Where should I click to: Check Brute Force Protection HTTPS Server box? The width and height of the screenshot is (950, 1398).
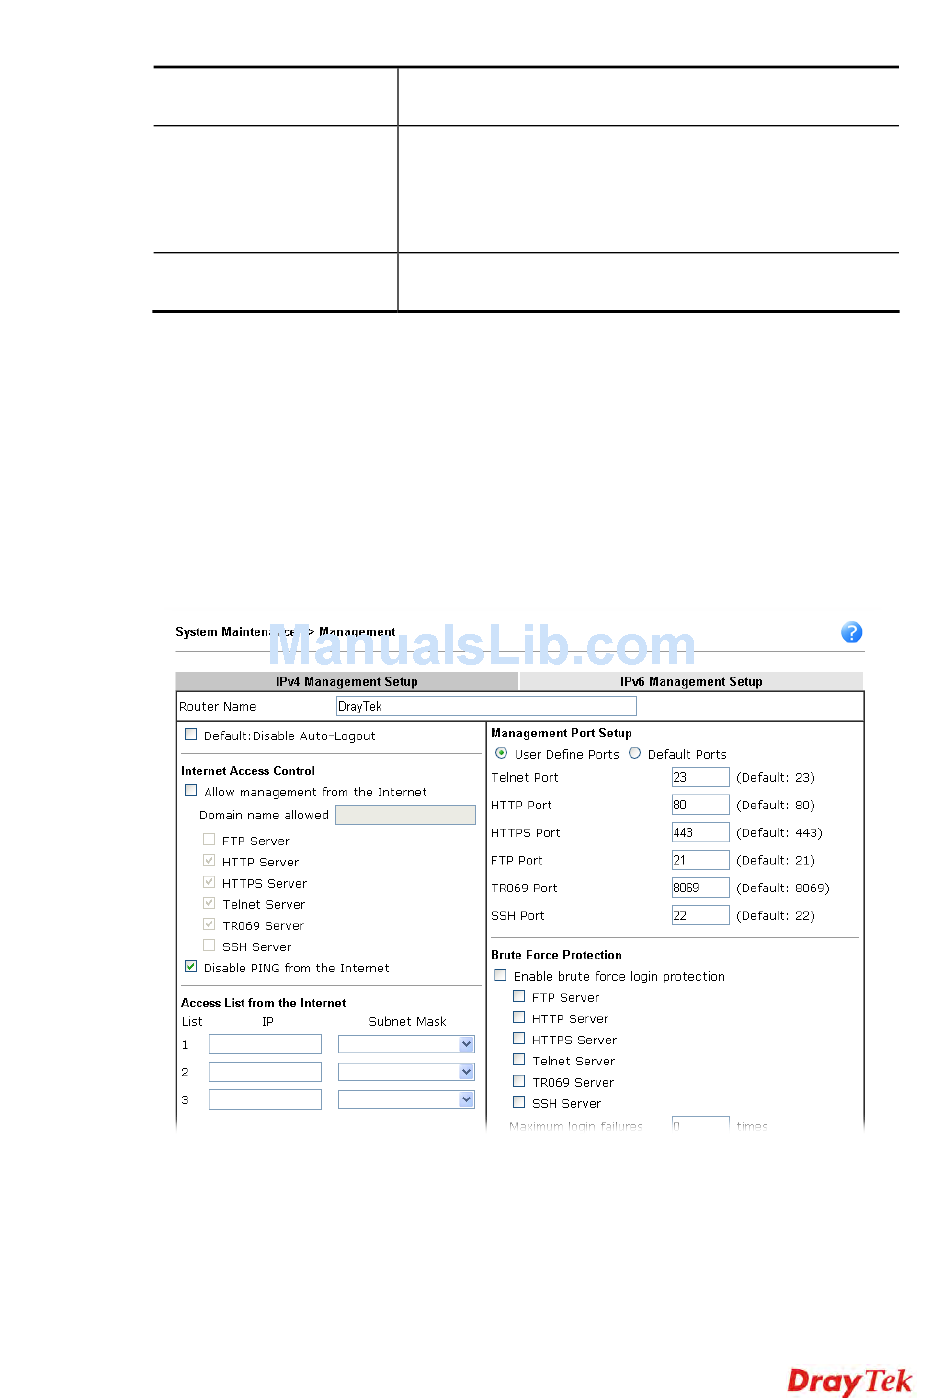click(519, 1038)
